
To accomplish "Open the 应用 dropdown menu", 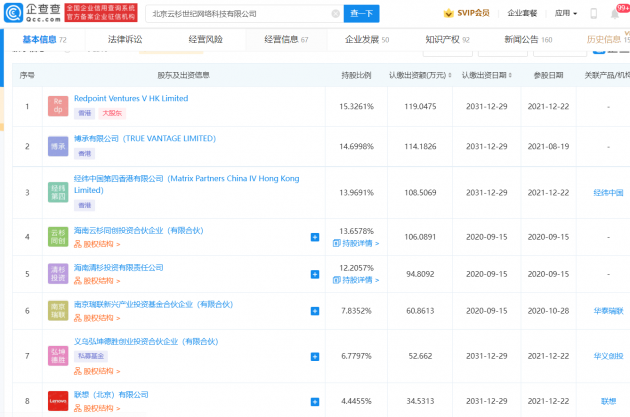I will pyautogui.click(x=566, y=13).
